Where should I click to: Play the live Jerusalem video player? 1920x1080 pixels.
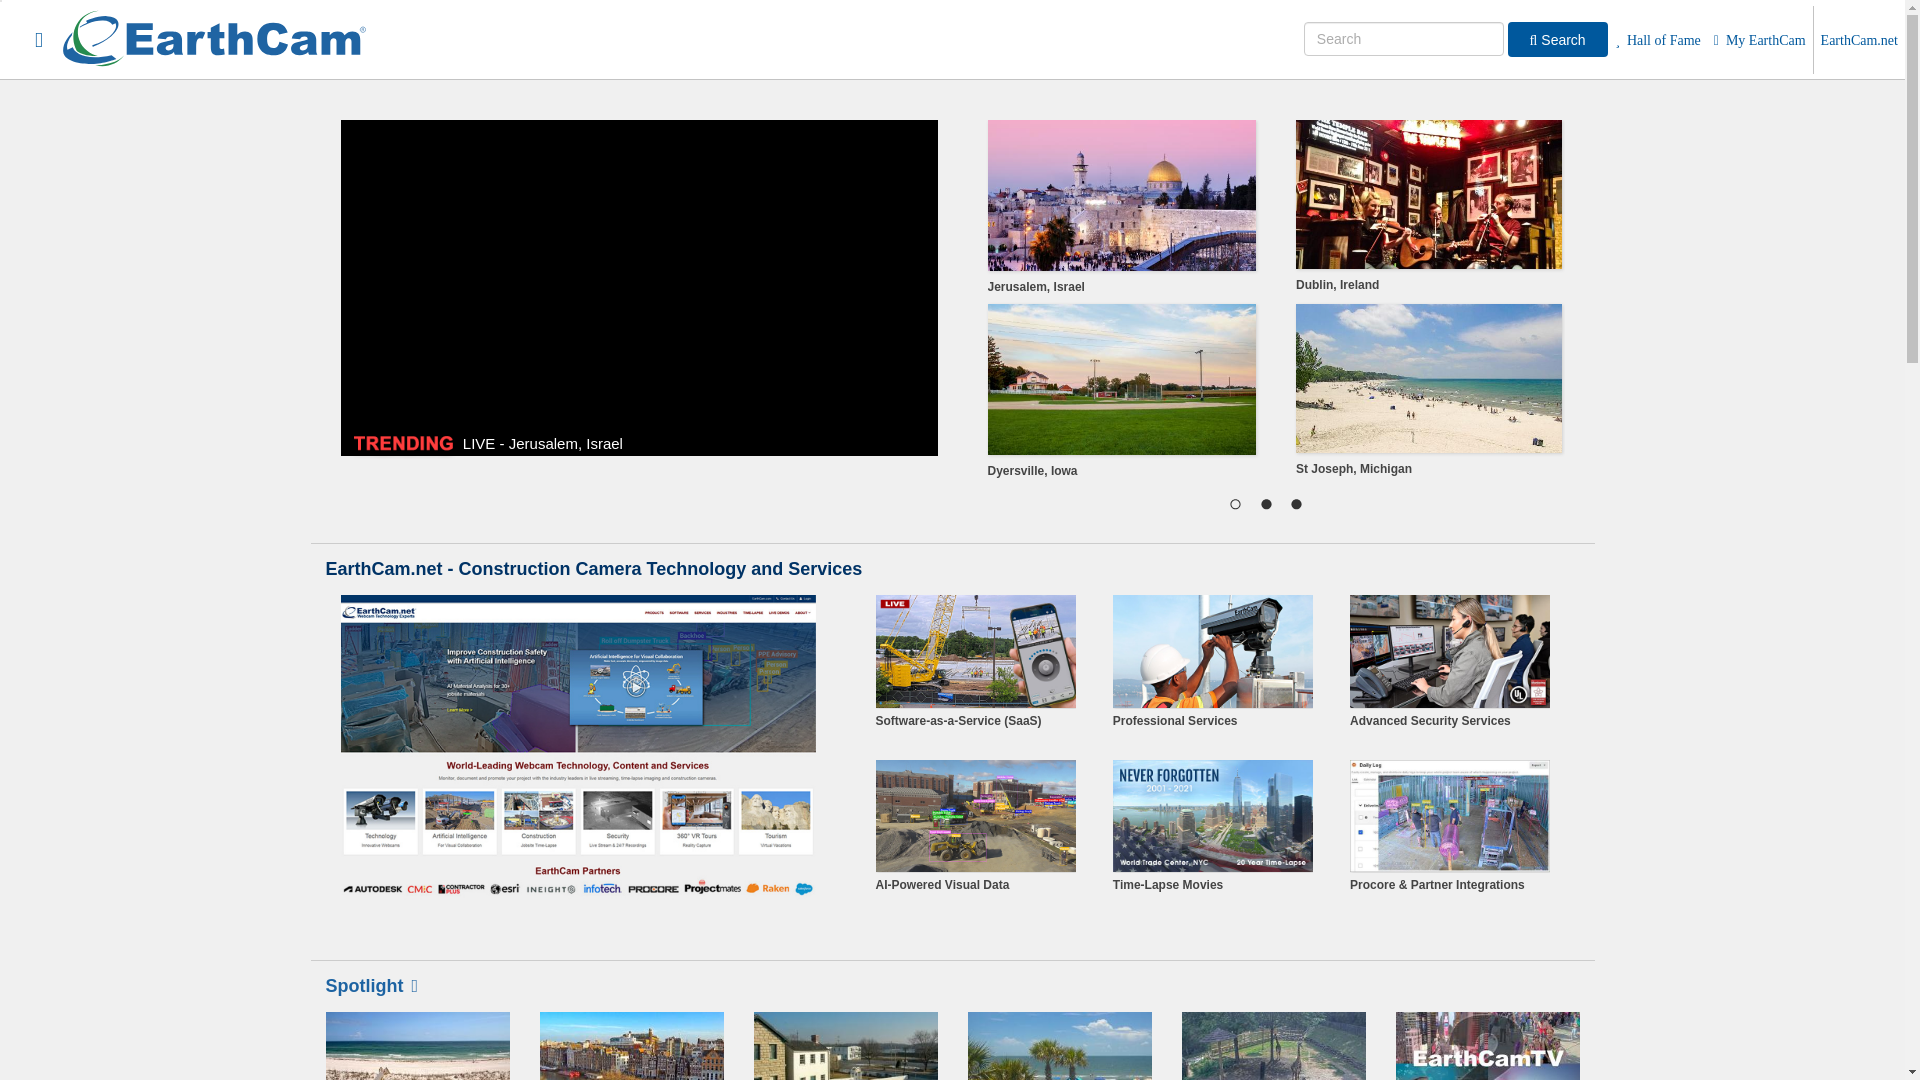click(x=639, y=288)
